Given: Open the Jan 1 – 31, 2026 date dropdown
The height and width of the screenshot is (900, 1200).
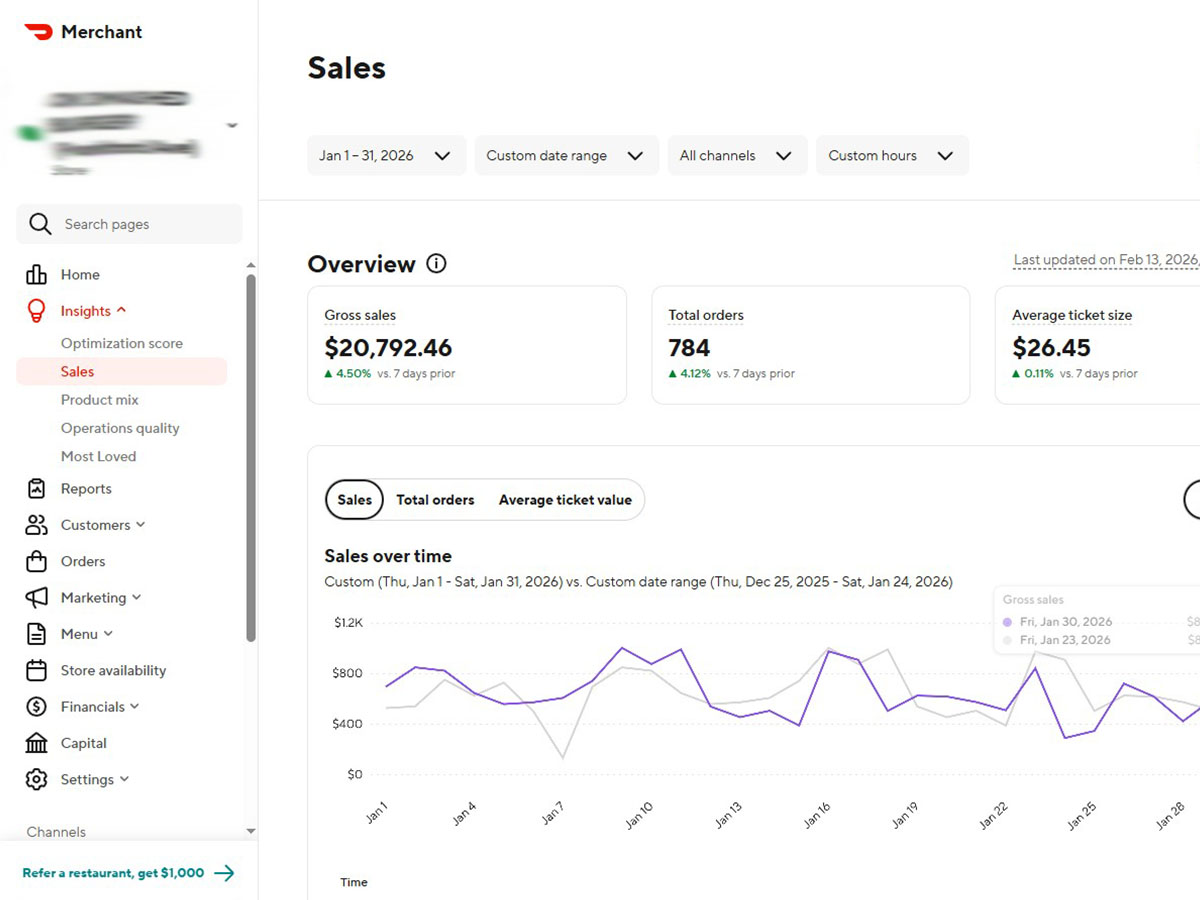Looking at the screenshot, I should (x=386, y=155).
